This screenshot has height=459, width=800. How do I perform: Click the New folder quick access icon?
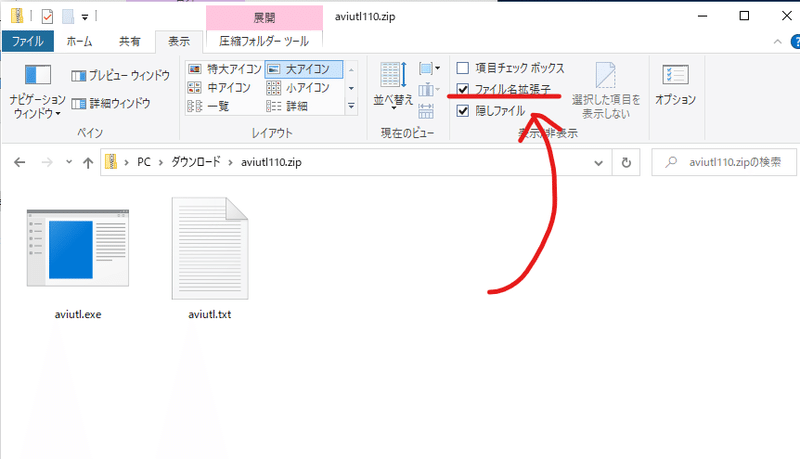pos(68,17)
